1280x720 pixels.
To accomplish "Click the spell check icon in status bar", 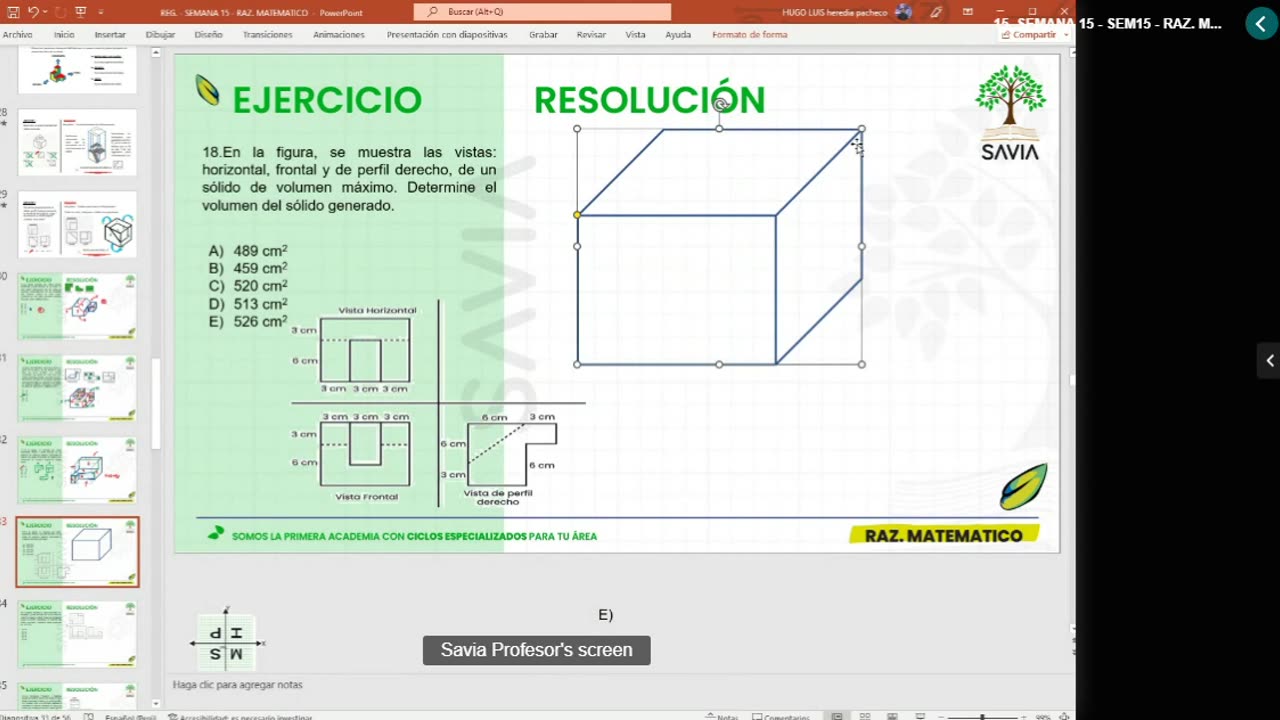I will click(x=89, y=716).
